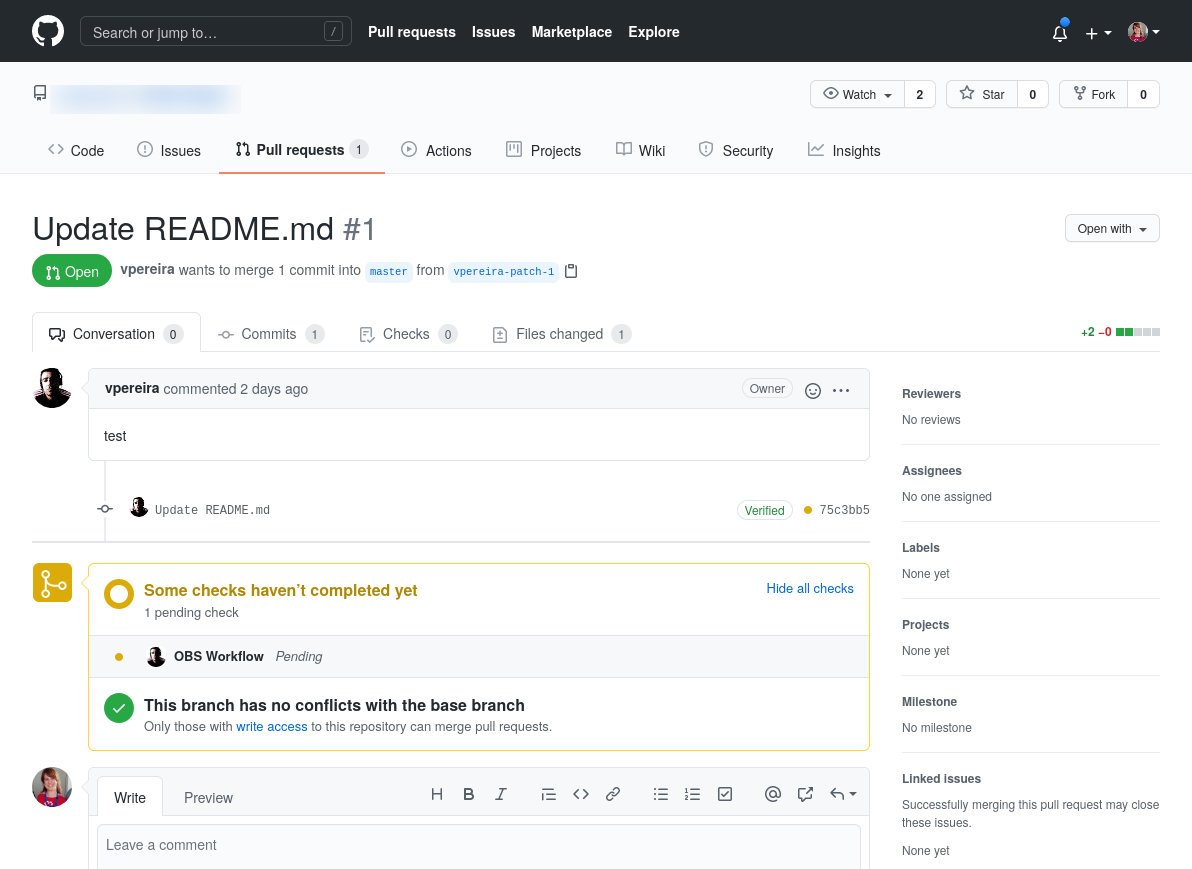Switch to the Files changed tab
The height and width of the screenshot is (869, 1192).
(561, 334)
